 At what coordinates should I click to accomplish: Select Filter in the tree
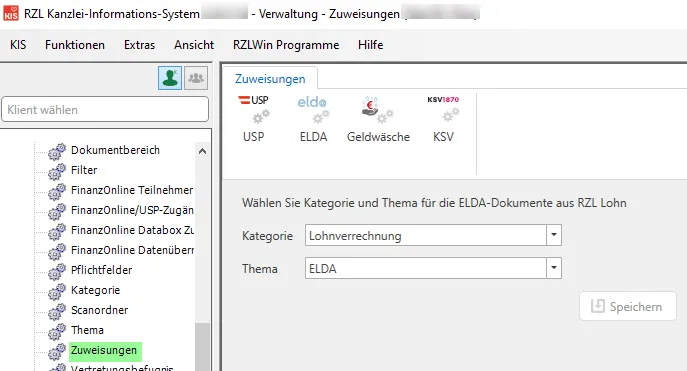pyautogui.click(x=84, y=170)
